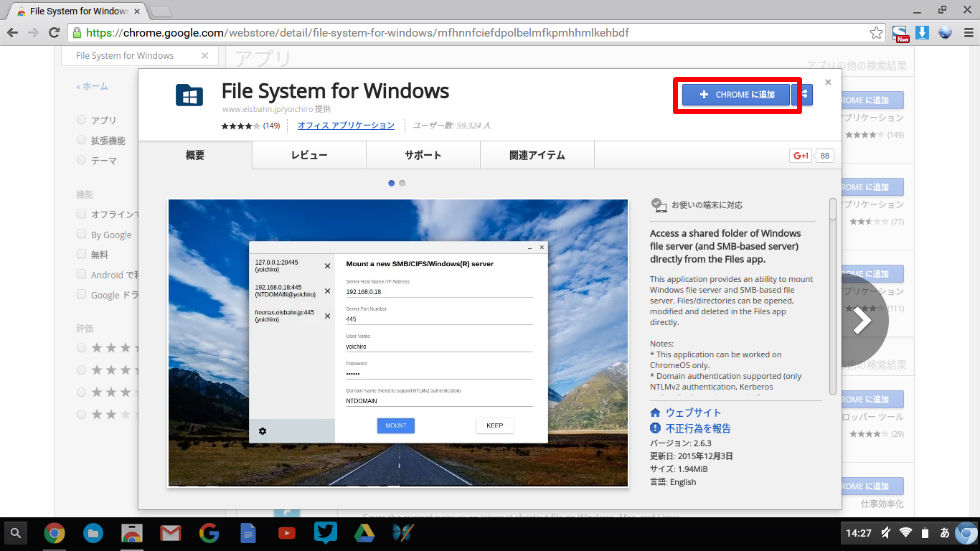Screen dimensions: 980x551
Task: Close the app detail dialog
Action: [828, 82]
